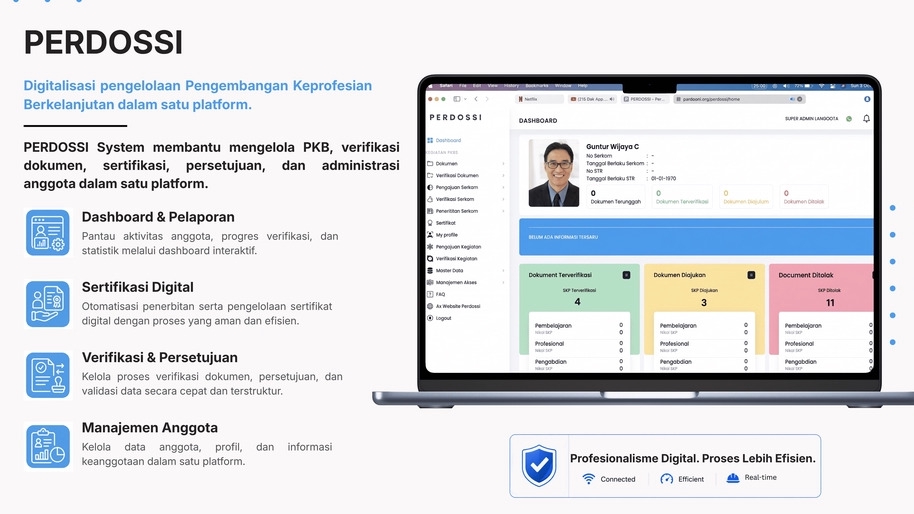The width and height of the screenshot is (914, 514).
Task: Click the Dokumen Terunggah stat card
Action: point(615,197)
